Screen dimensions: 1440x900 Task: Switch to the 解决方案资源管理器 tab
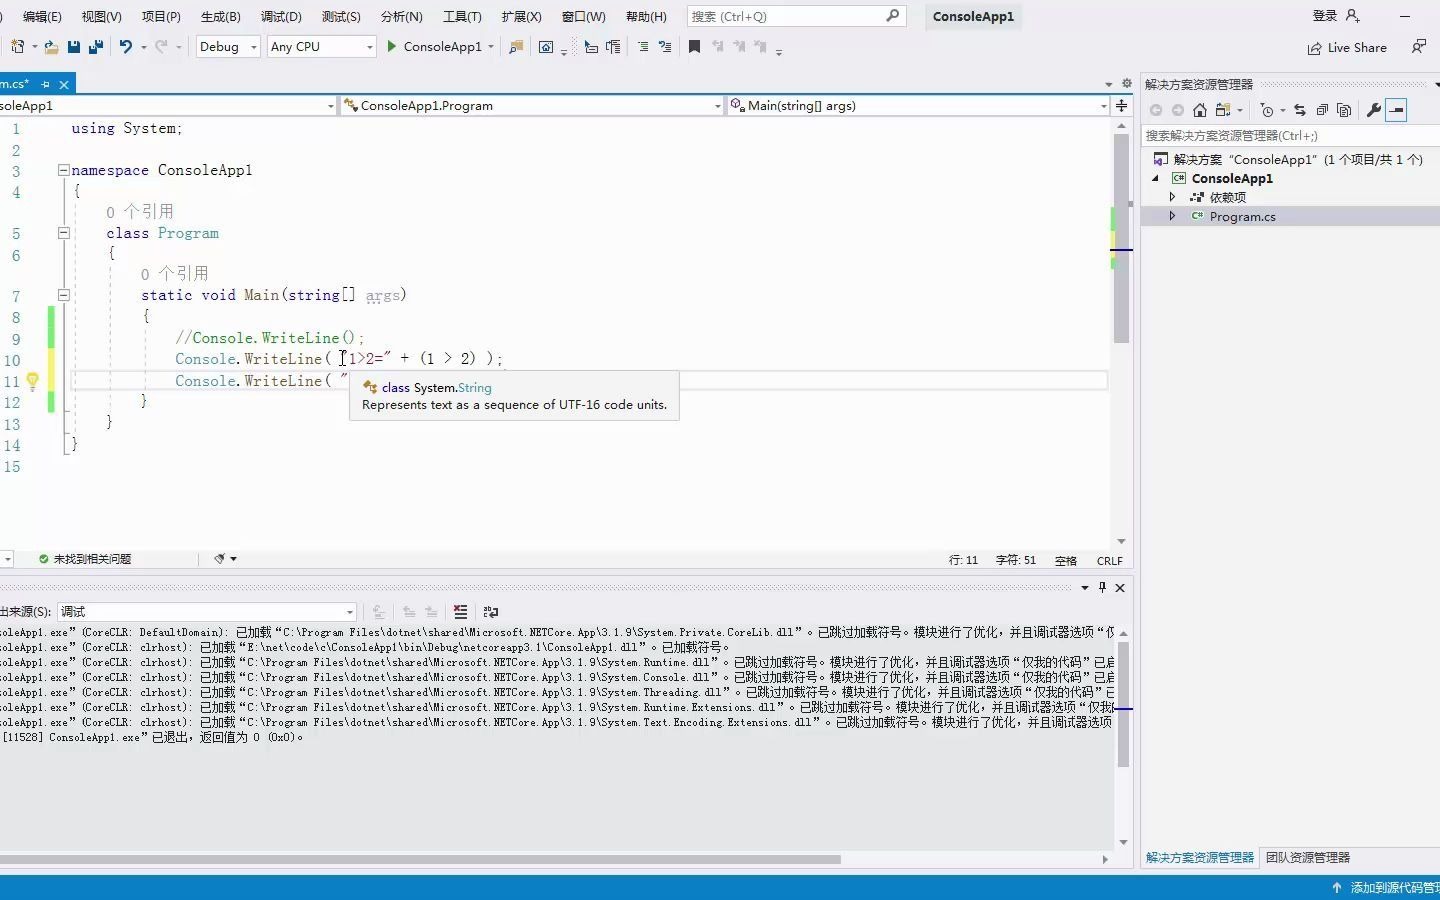[1199, 857]
